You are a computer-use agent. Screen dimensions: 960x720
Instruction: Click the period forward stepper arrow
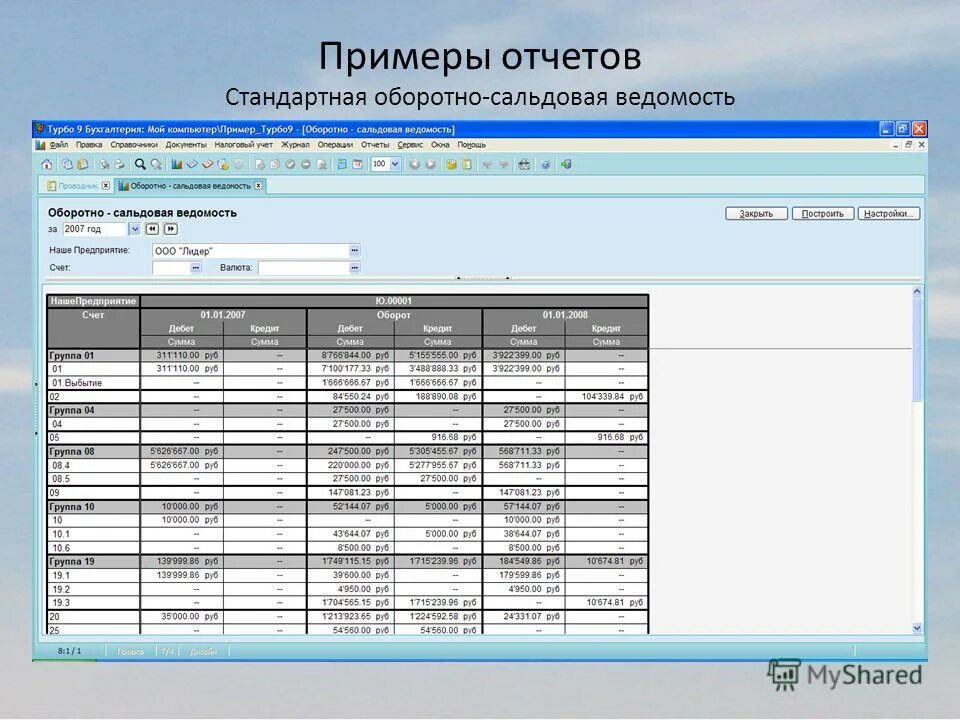tap(169, 229)
